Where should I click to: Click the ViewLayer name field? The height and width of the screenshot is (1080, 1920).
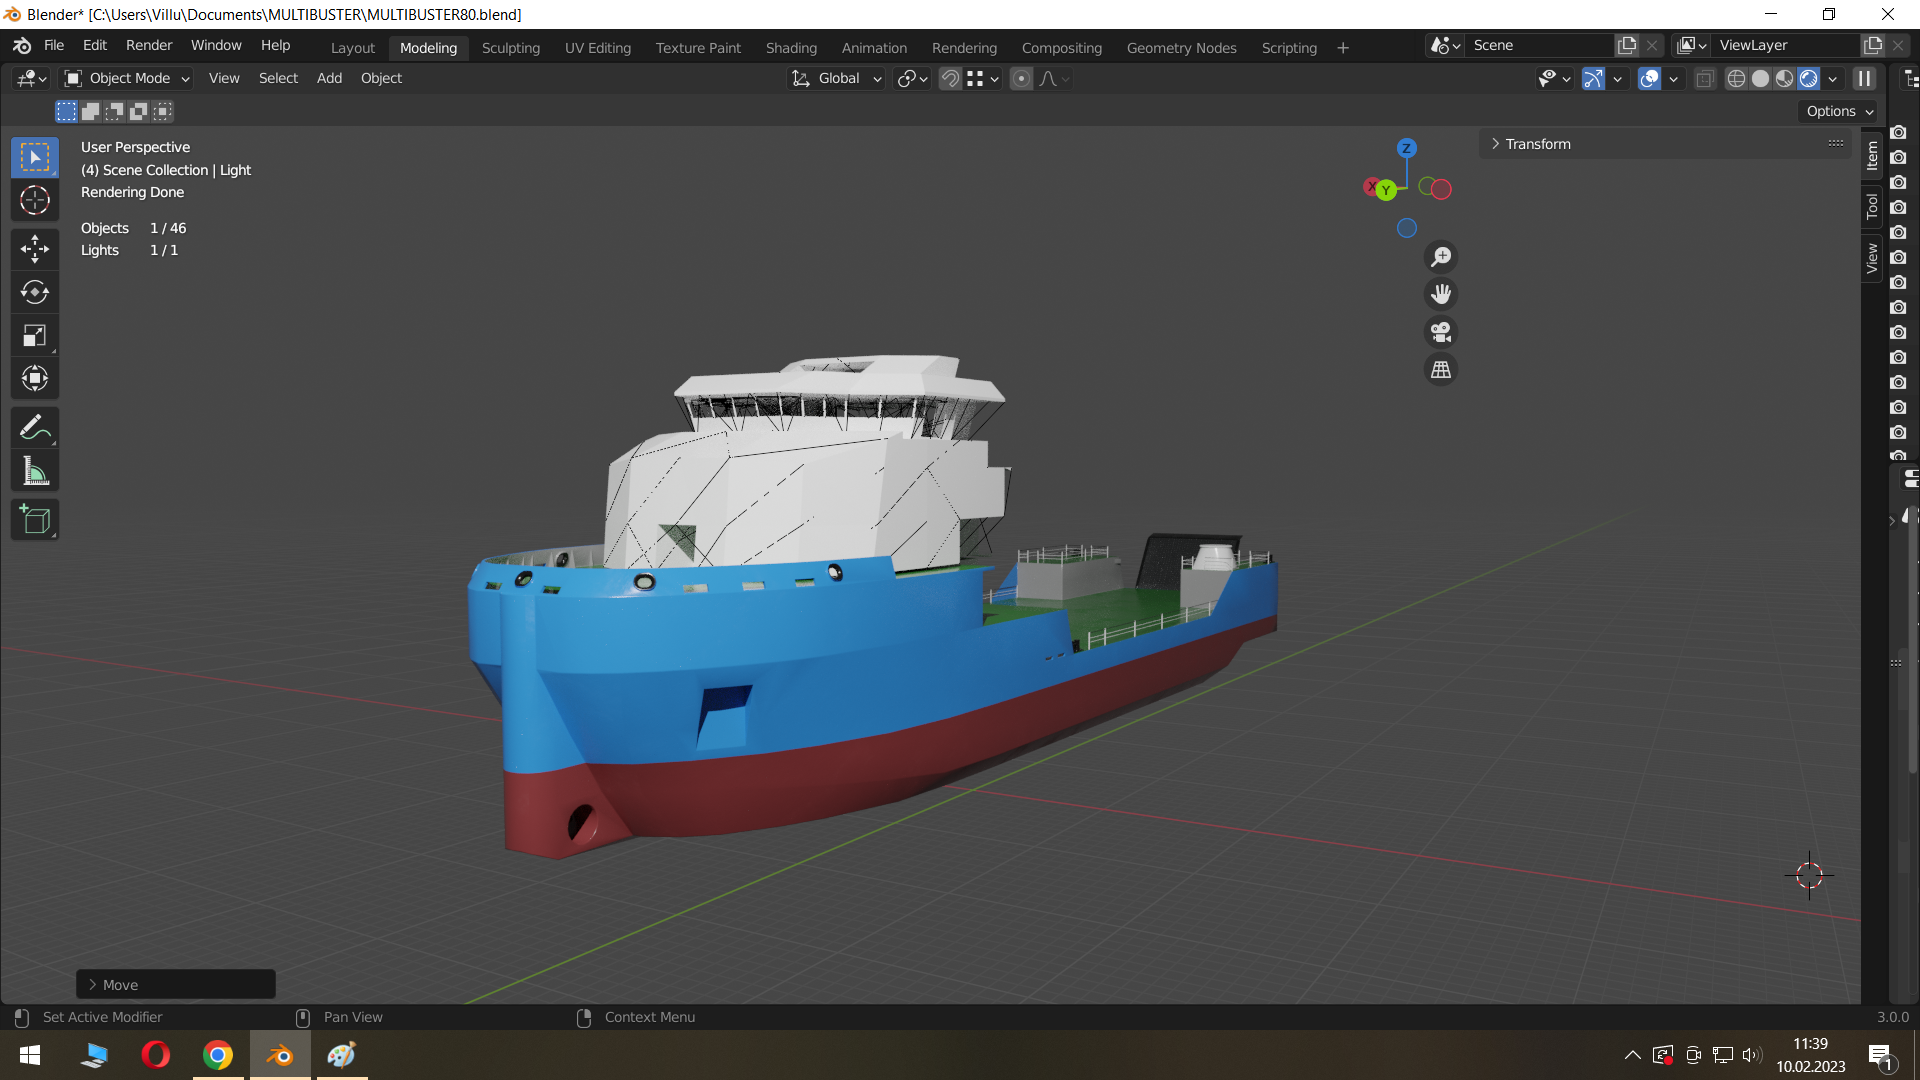pyautogui.click(x=1786, y=46)
